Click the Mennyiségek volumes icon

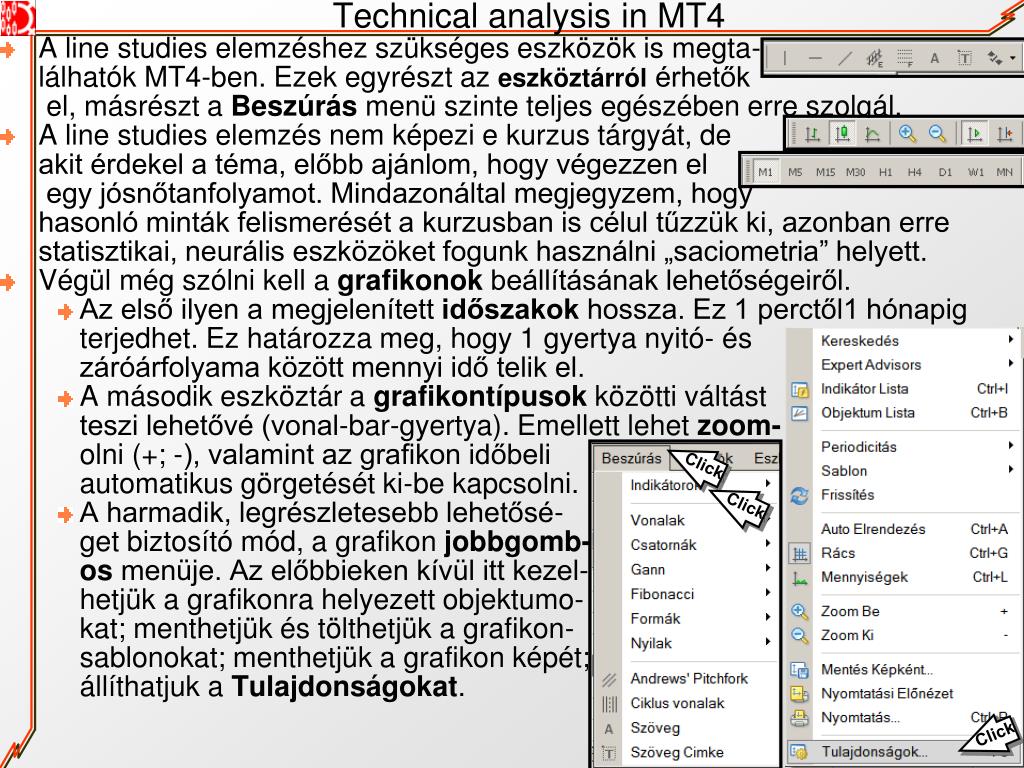coord(799,578)
